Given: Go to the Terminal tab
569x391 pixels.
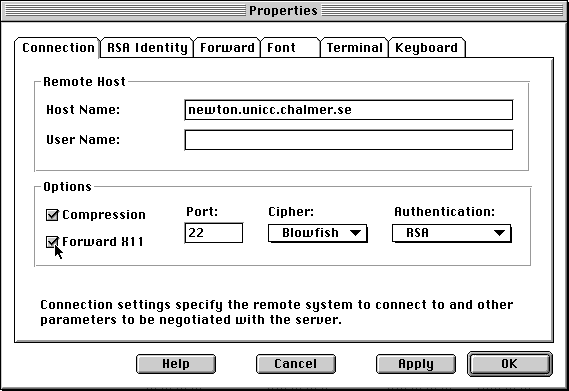Looking at the screenshot, I should [355, 48].
